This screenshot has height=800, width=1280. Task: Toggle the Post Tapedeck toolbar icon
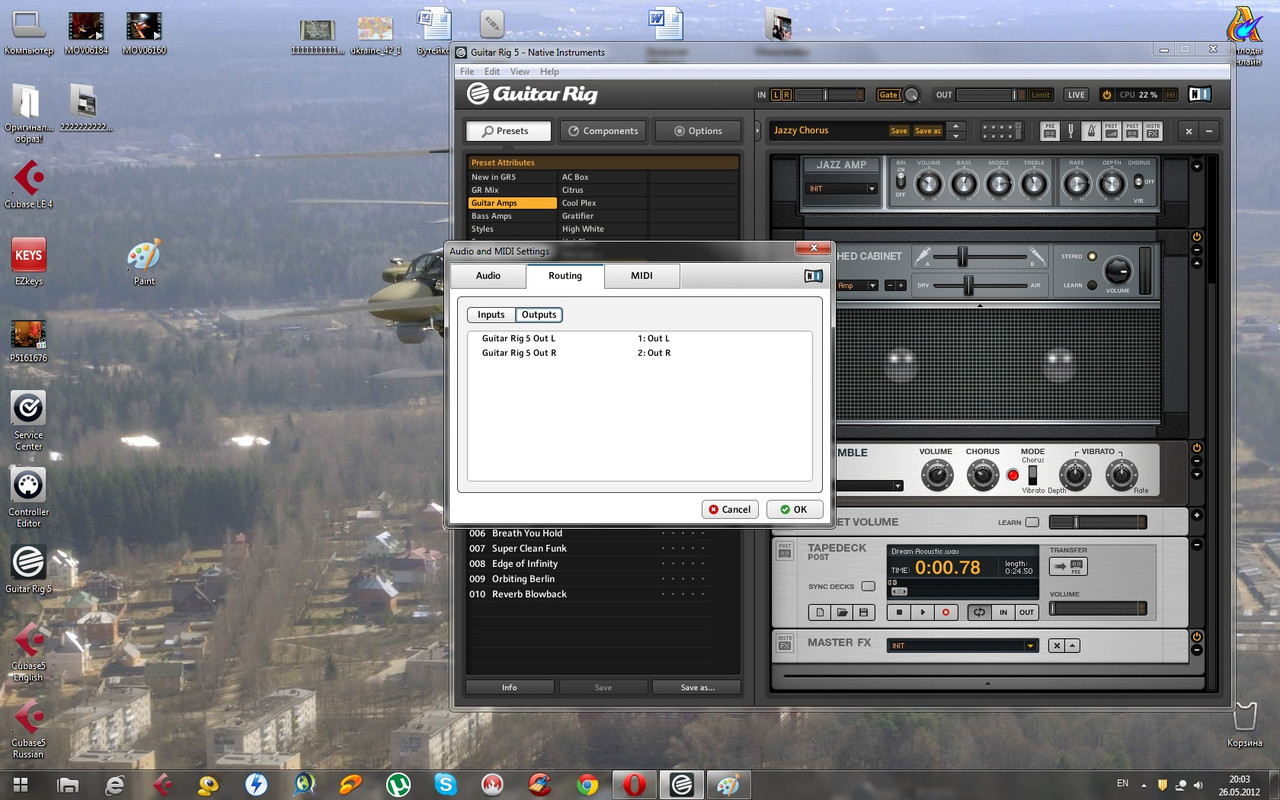[x=1133, y=130]
